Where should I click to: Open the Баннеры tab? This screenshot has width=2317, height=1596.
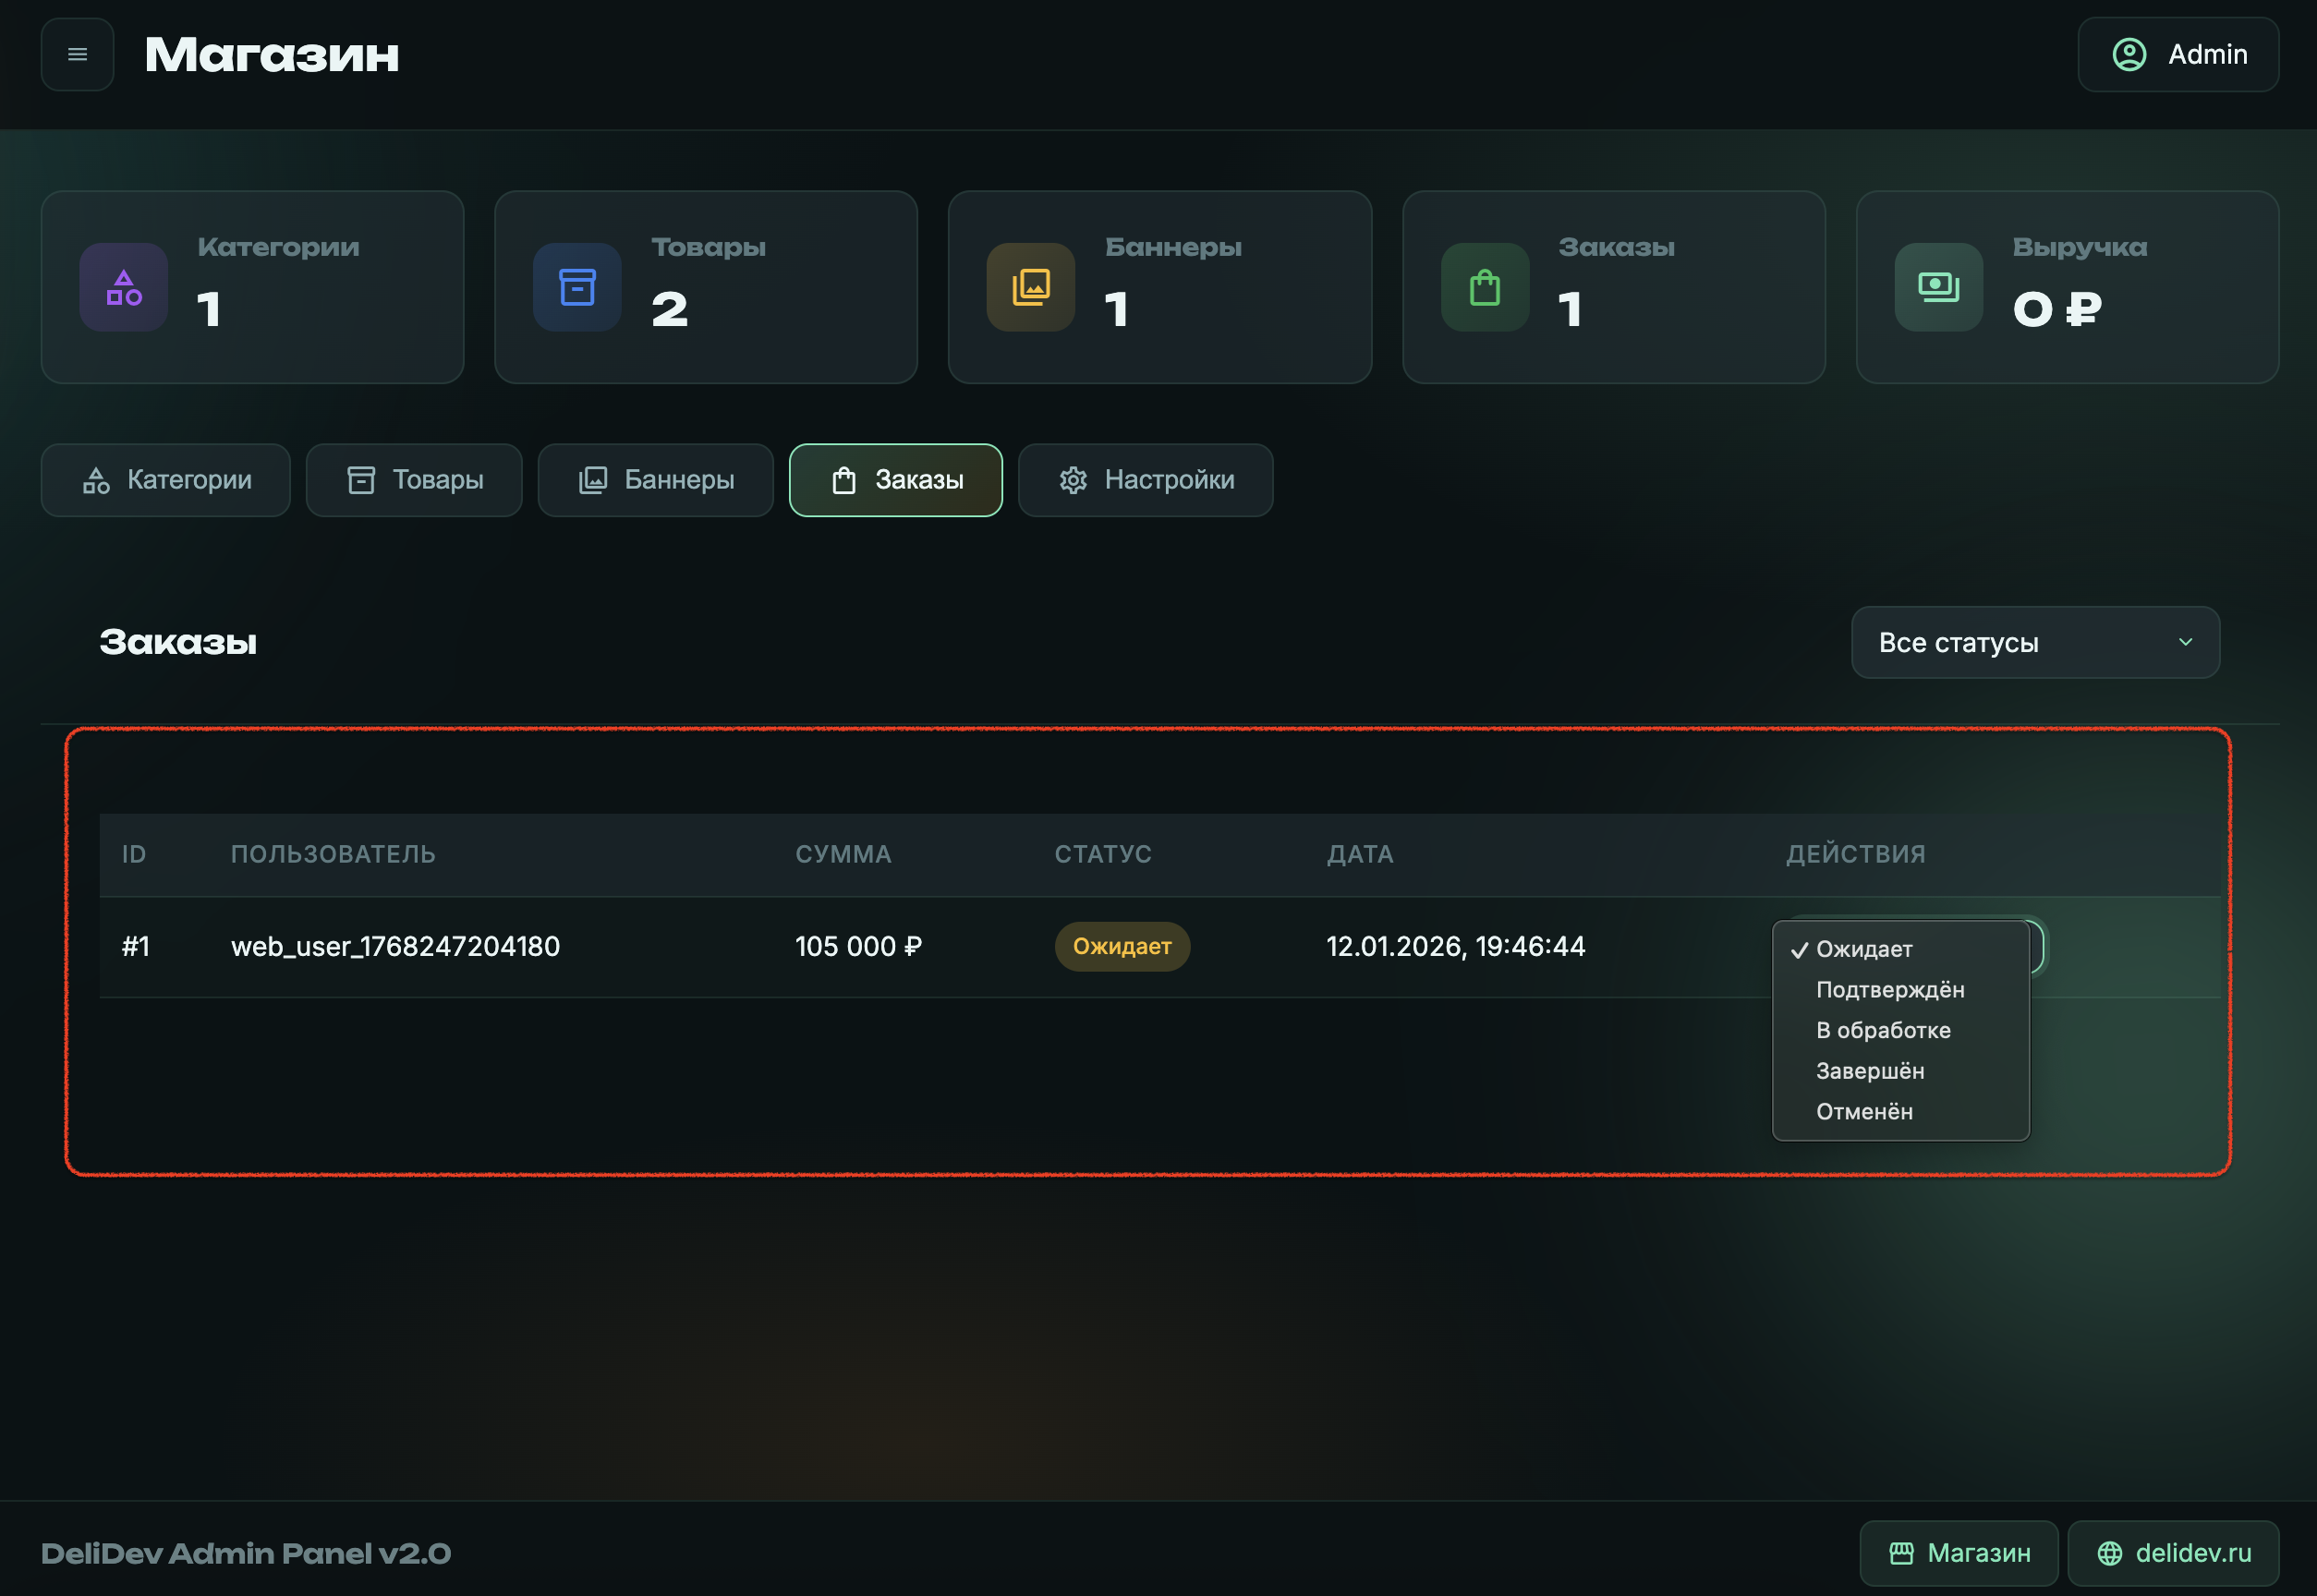656,480
